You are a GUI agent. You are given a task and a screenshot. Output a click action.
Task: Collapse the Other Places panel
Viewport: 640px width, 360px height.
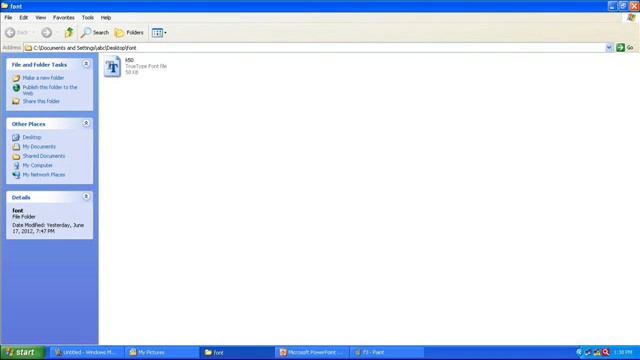(86, 123)
